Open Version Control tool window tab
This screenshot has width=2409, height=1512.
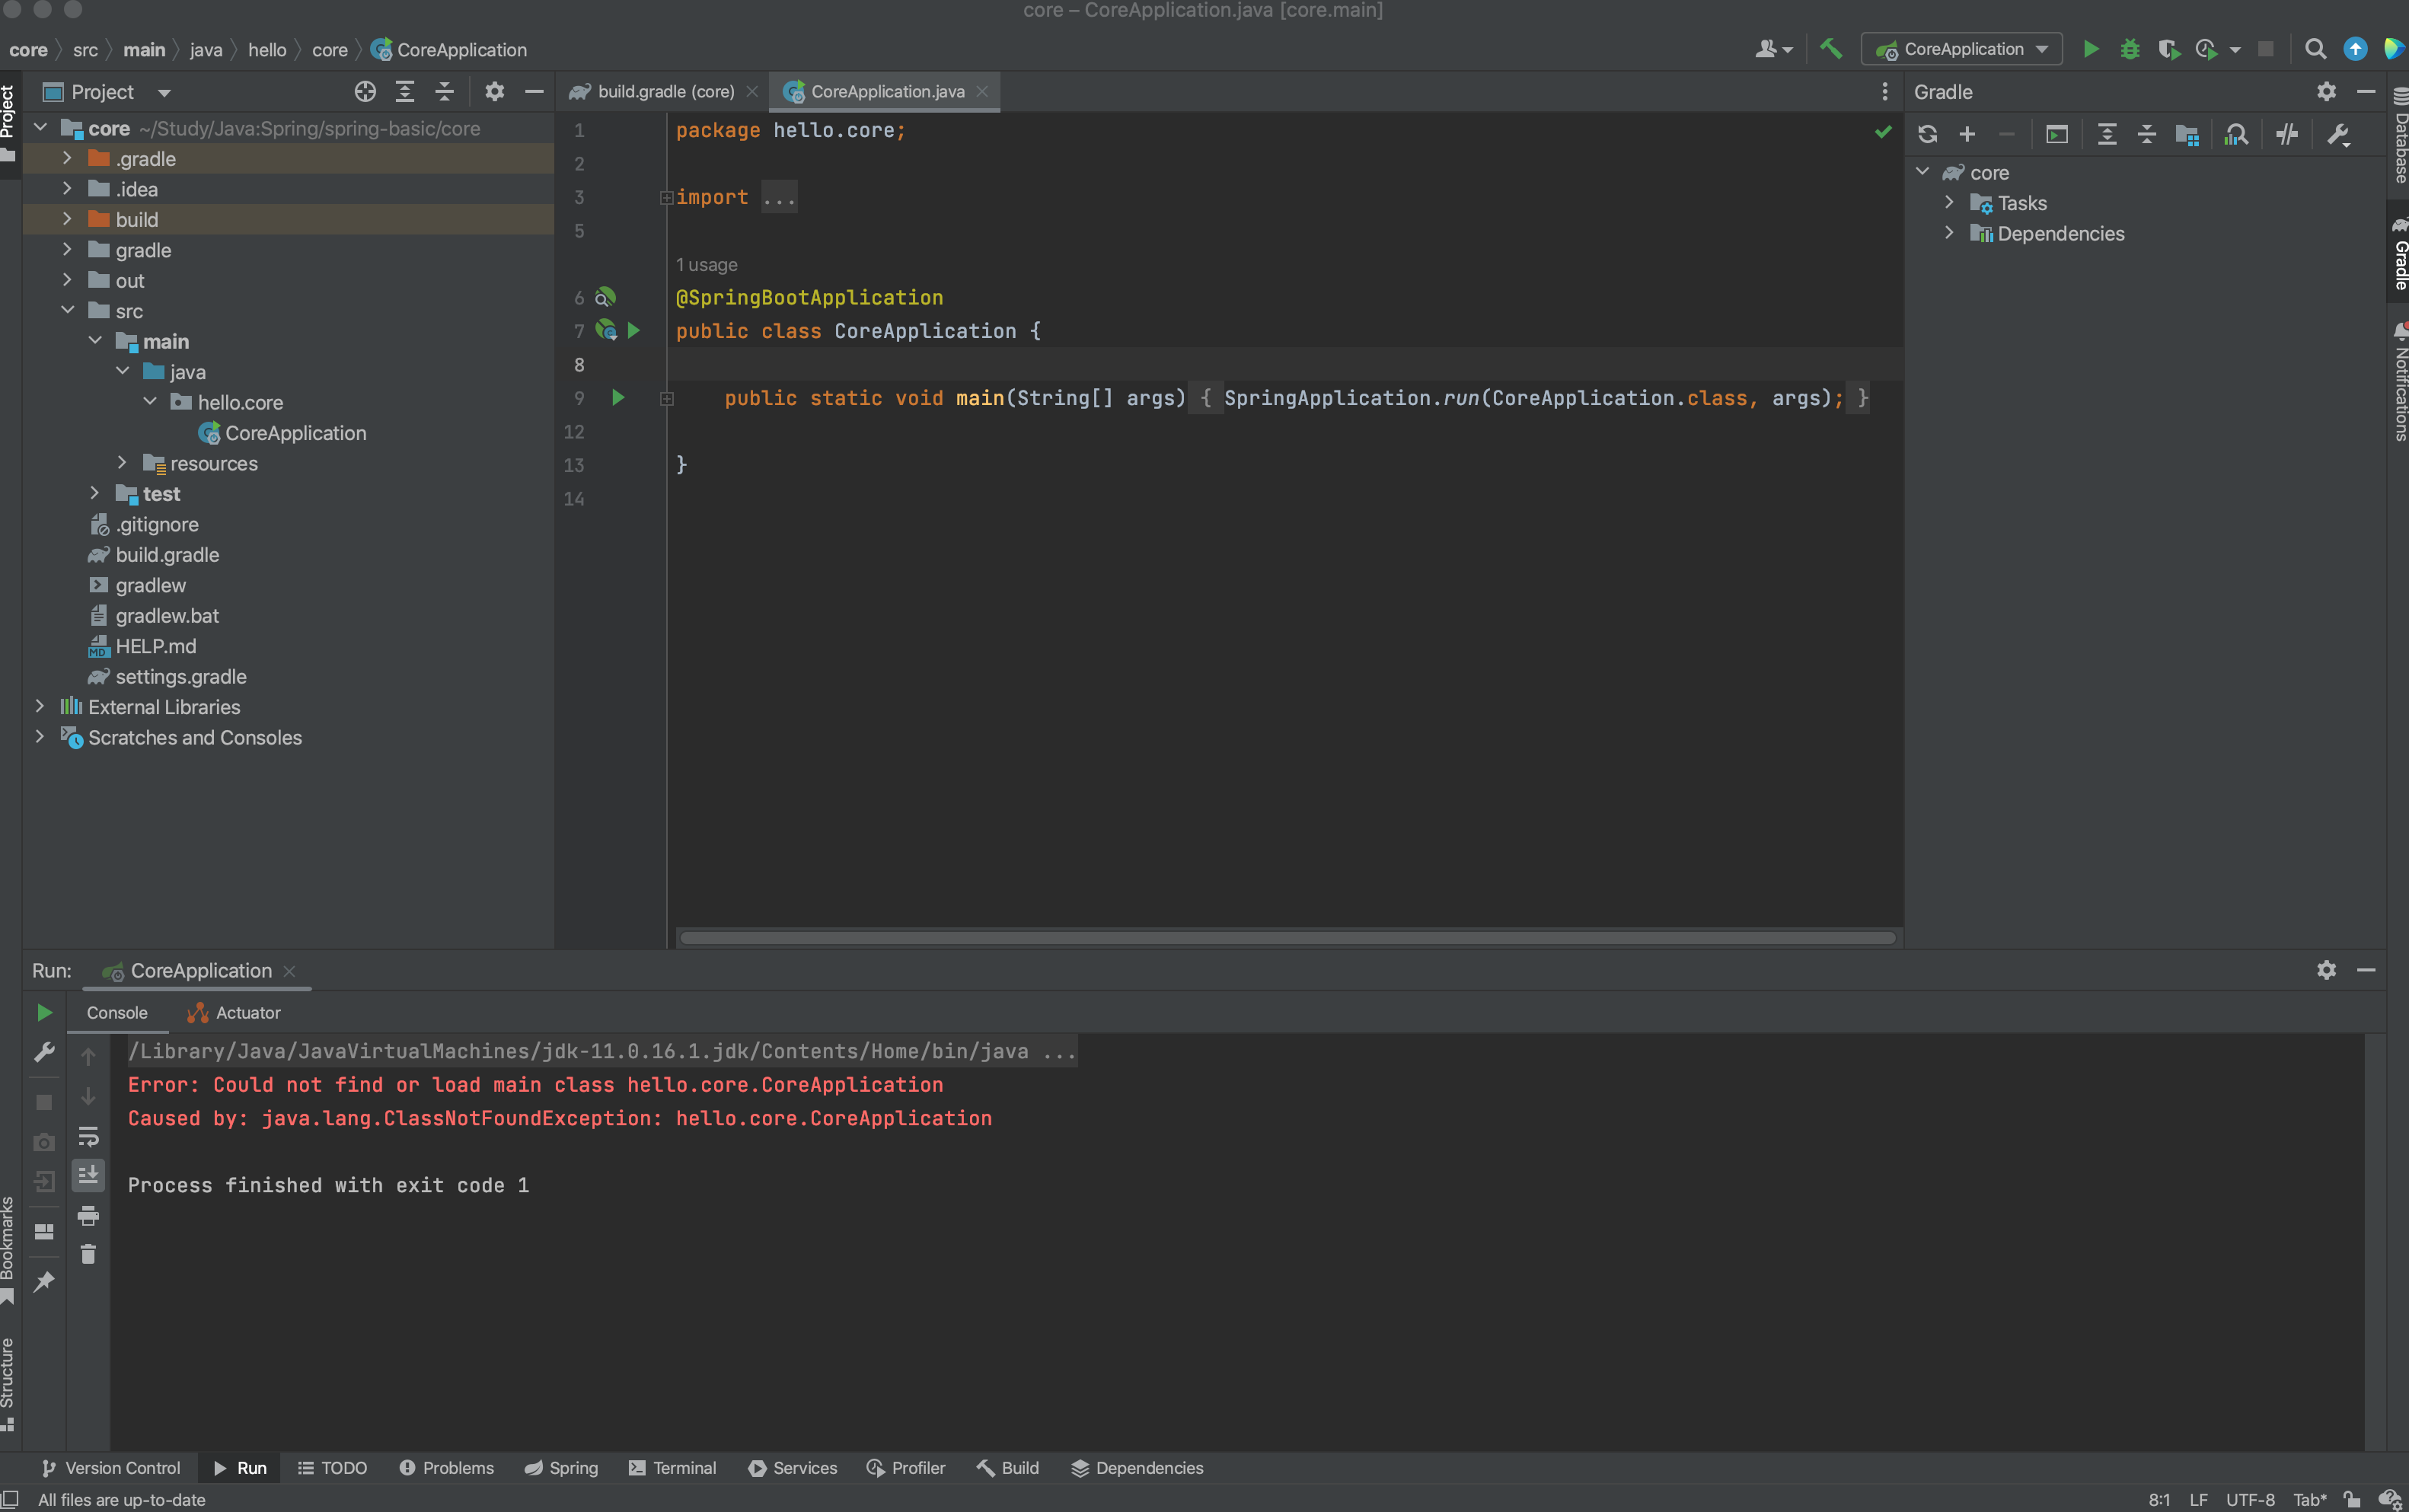pos(111,1468)
